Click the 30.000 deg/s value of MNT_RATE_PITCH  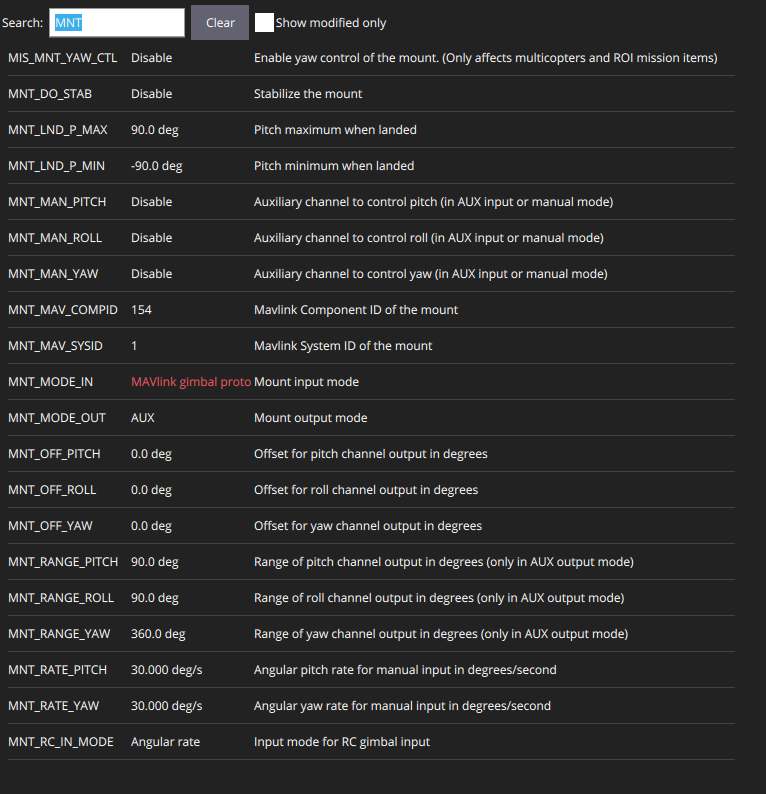pyautogui.click(x=167, y=669)
